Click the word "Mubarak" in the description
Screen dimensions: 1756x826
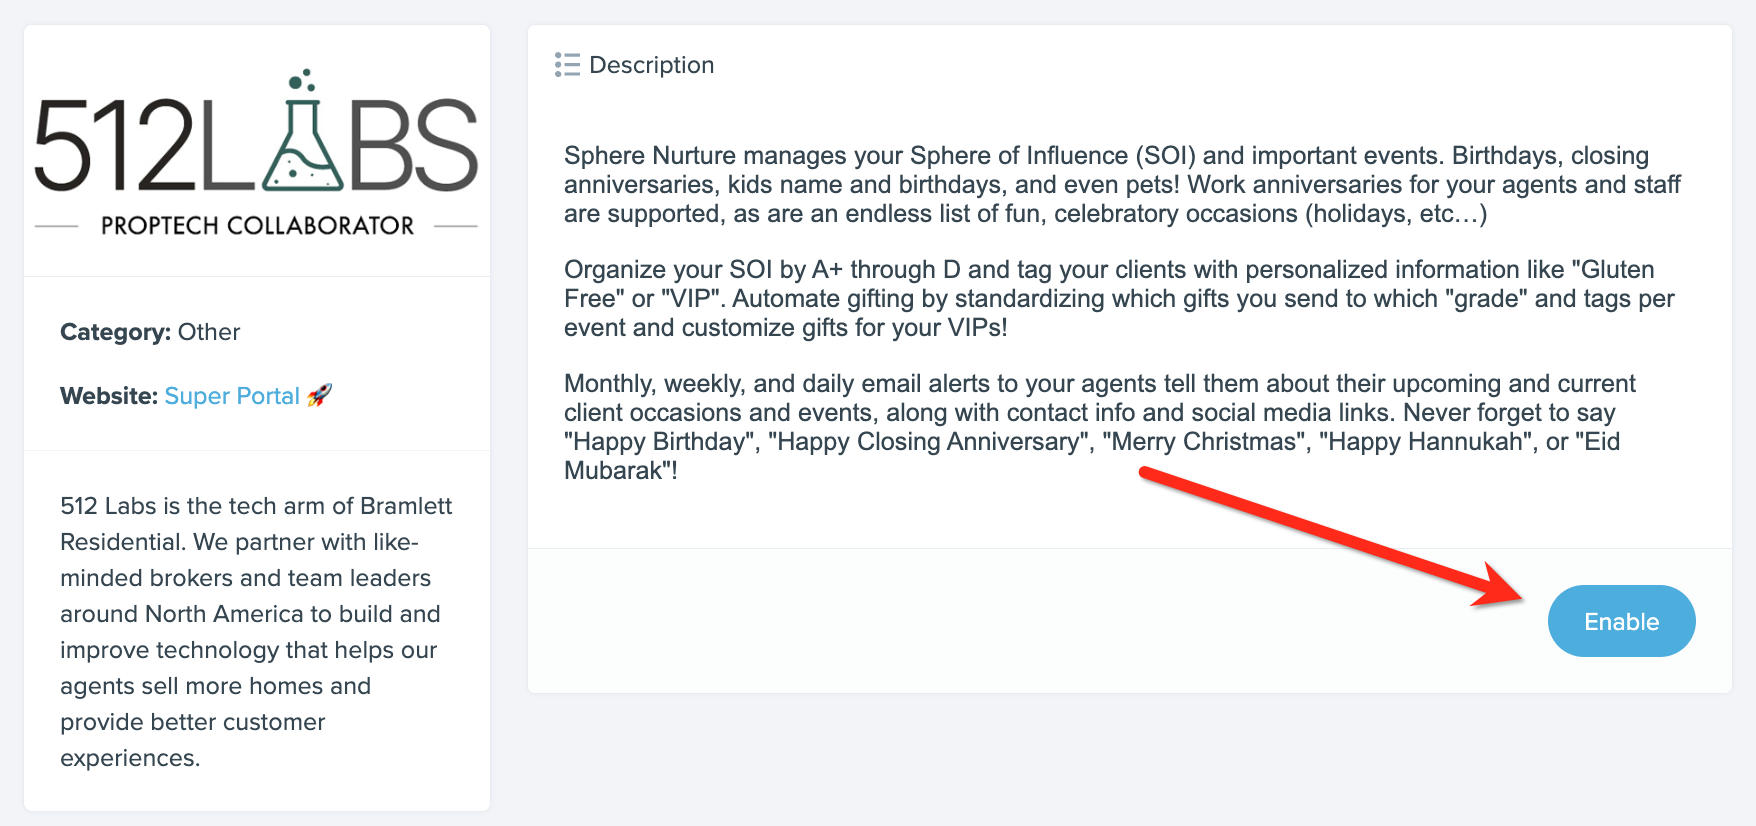[616, 471]
